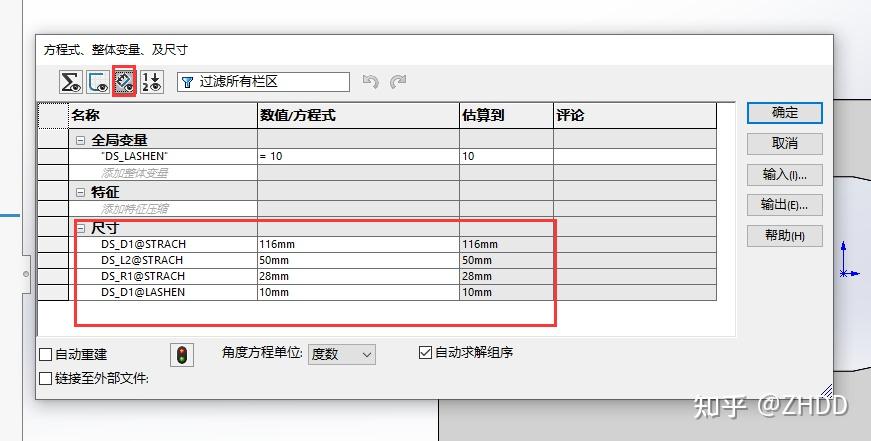
Task: Click the row header of DS_LASHEN
Action: click(53, 157)
